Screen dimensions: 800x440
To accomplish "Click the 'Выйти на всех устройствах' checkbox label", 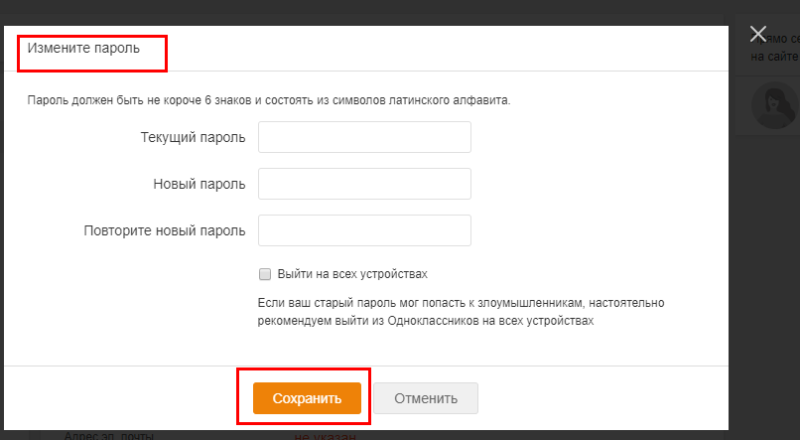I will click(x=352, y=274).
